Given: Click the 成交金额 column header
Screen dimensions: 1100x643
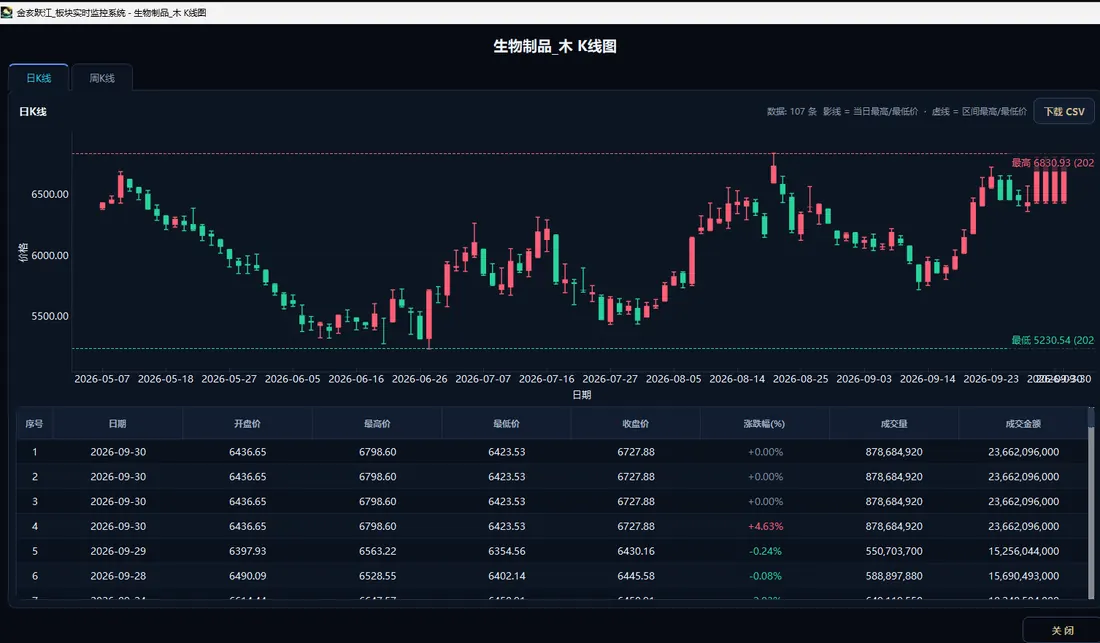Looking at the screenshot, I should tap(1023, 424).
